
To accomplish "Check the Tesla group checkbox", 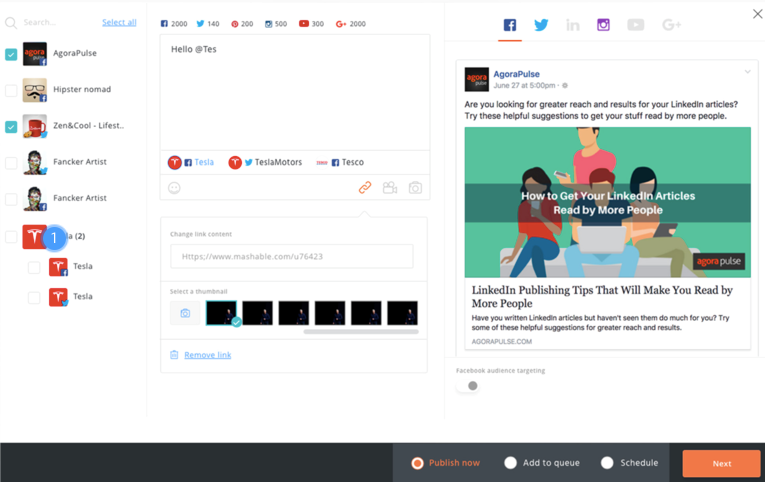I will 11,237.
